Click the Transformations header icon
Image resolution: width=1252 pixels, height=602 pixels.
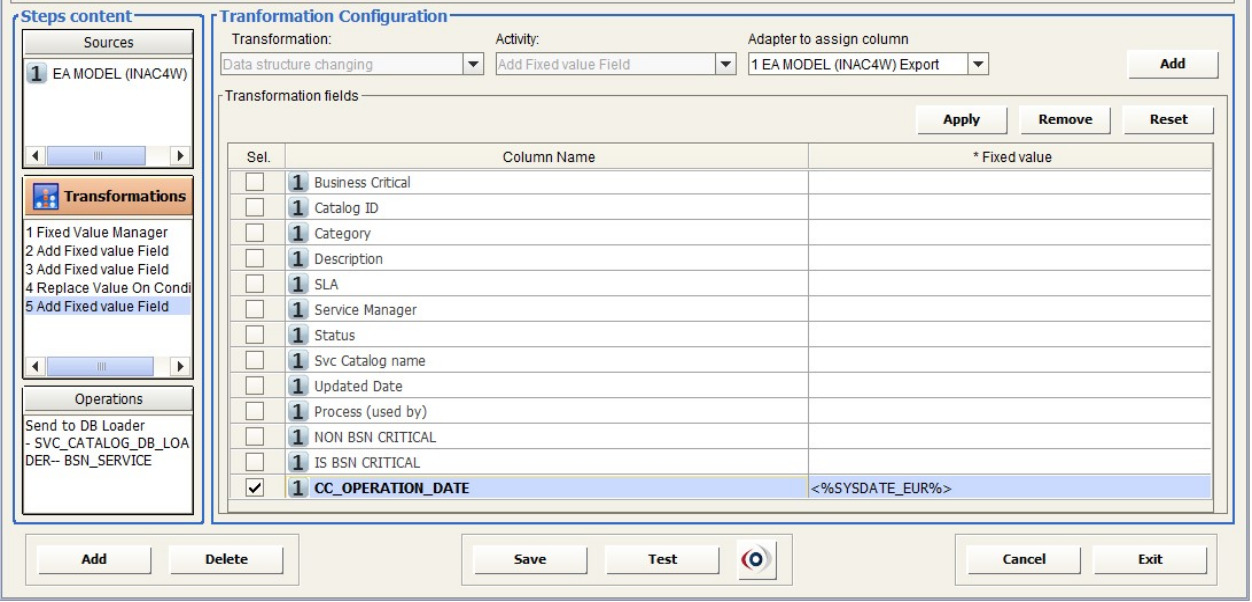(x=46, y=197)
